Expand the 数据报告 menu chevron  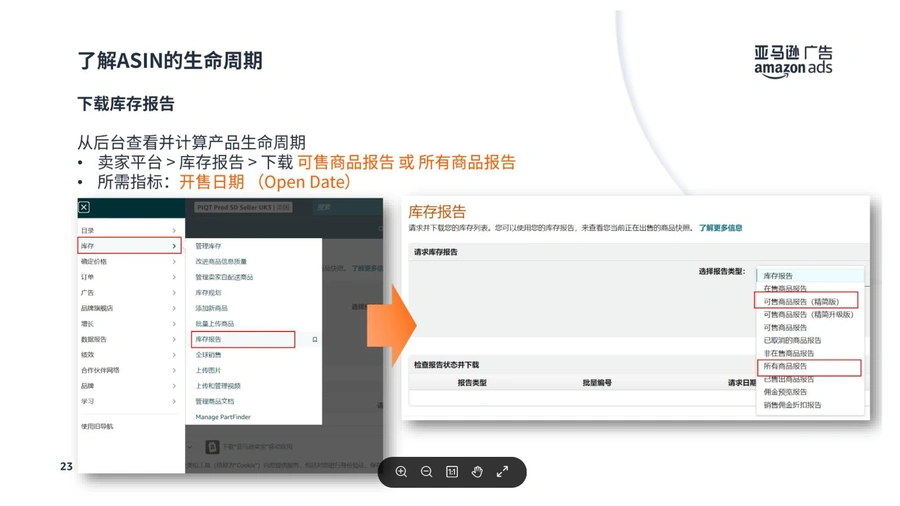[x=174, y=339]
